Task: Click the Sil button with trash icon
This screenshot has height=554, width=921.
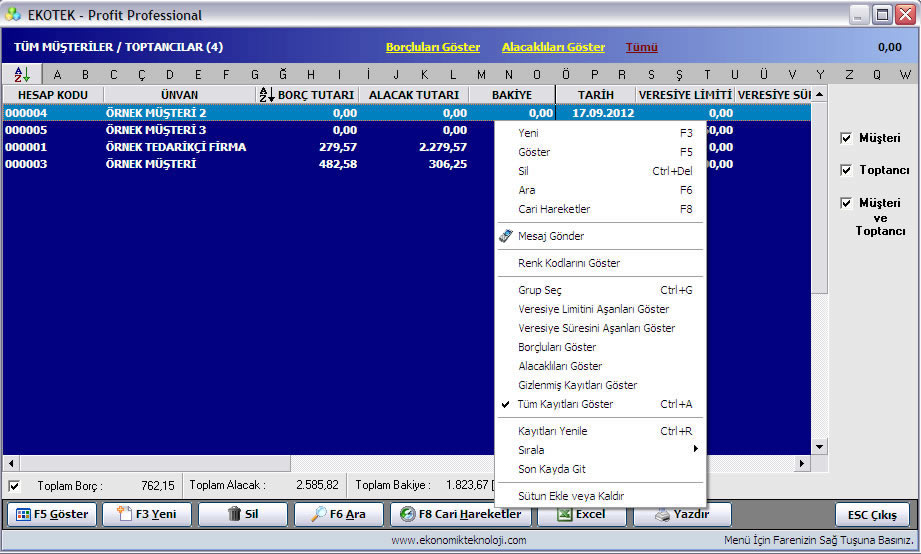Action: coord(243,514)
